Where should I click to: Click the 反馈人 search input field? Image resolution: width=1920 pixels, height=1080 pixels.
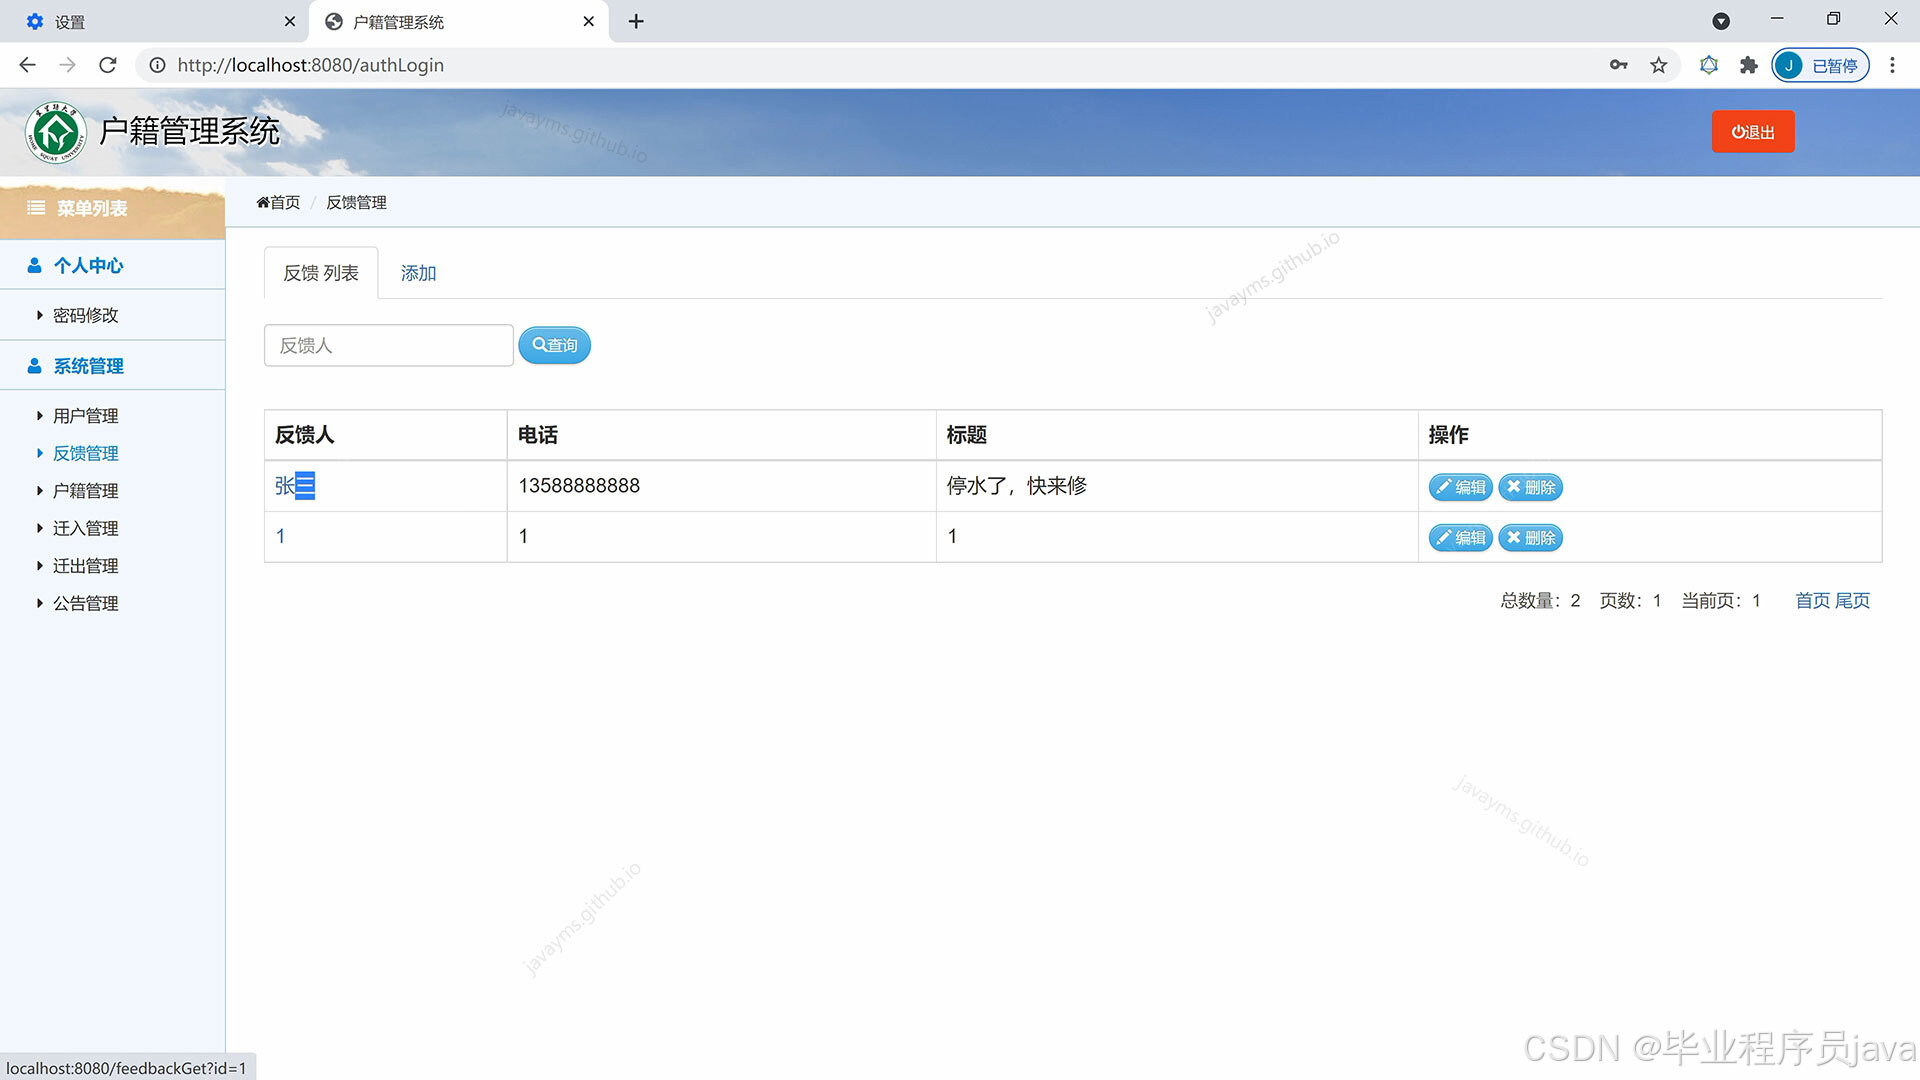tap(389, 345)
